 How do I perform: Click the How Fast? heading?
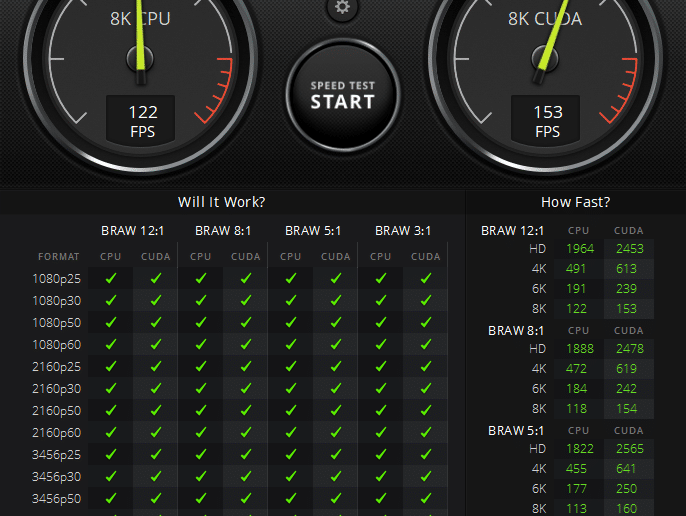pyautogui.click(x=575, y=202)
